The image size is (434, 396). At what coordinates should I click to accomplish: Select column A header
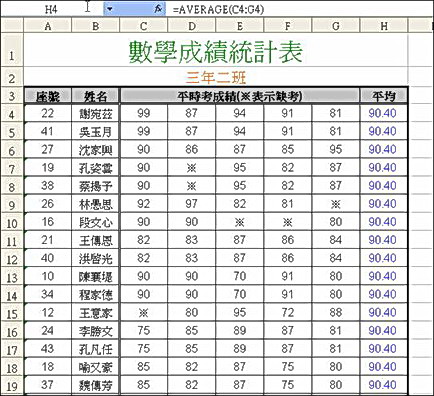pyautogui.click(x=48, y=26)
